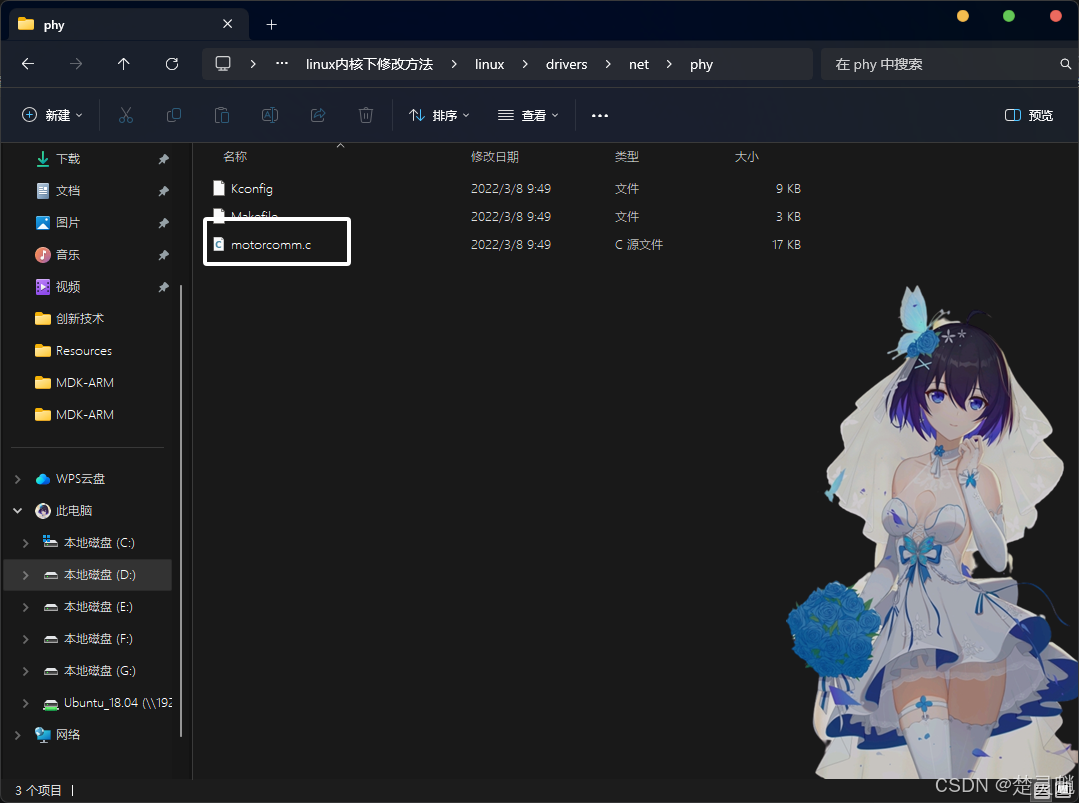Screen dimensions: 1079x803
Task: Open Documents in quick access
Action: [x=68, y=191]
